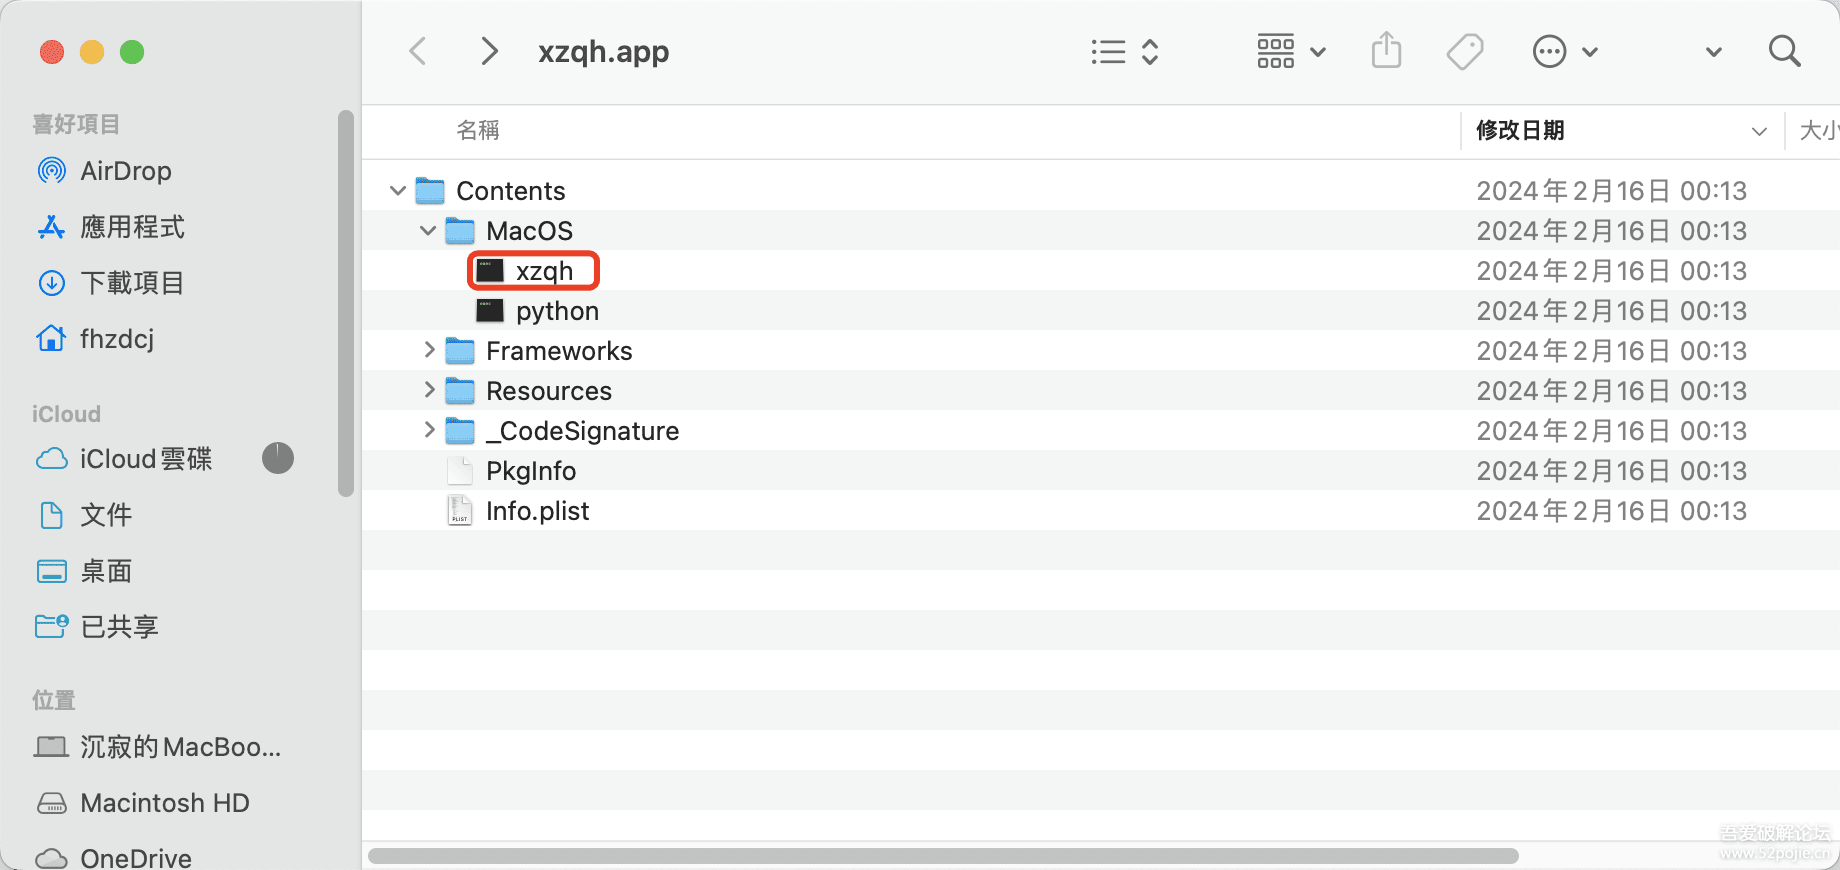The image size is (1840, 870).
Task: Expand the Frameworks folder
Action: click(x=429, y=350)
